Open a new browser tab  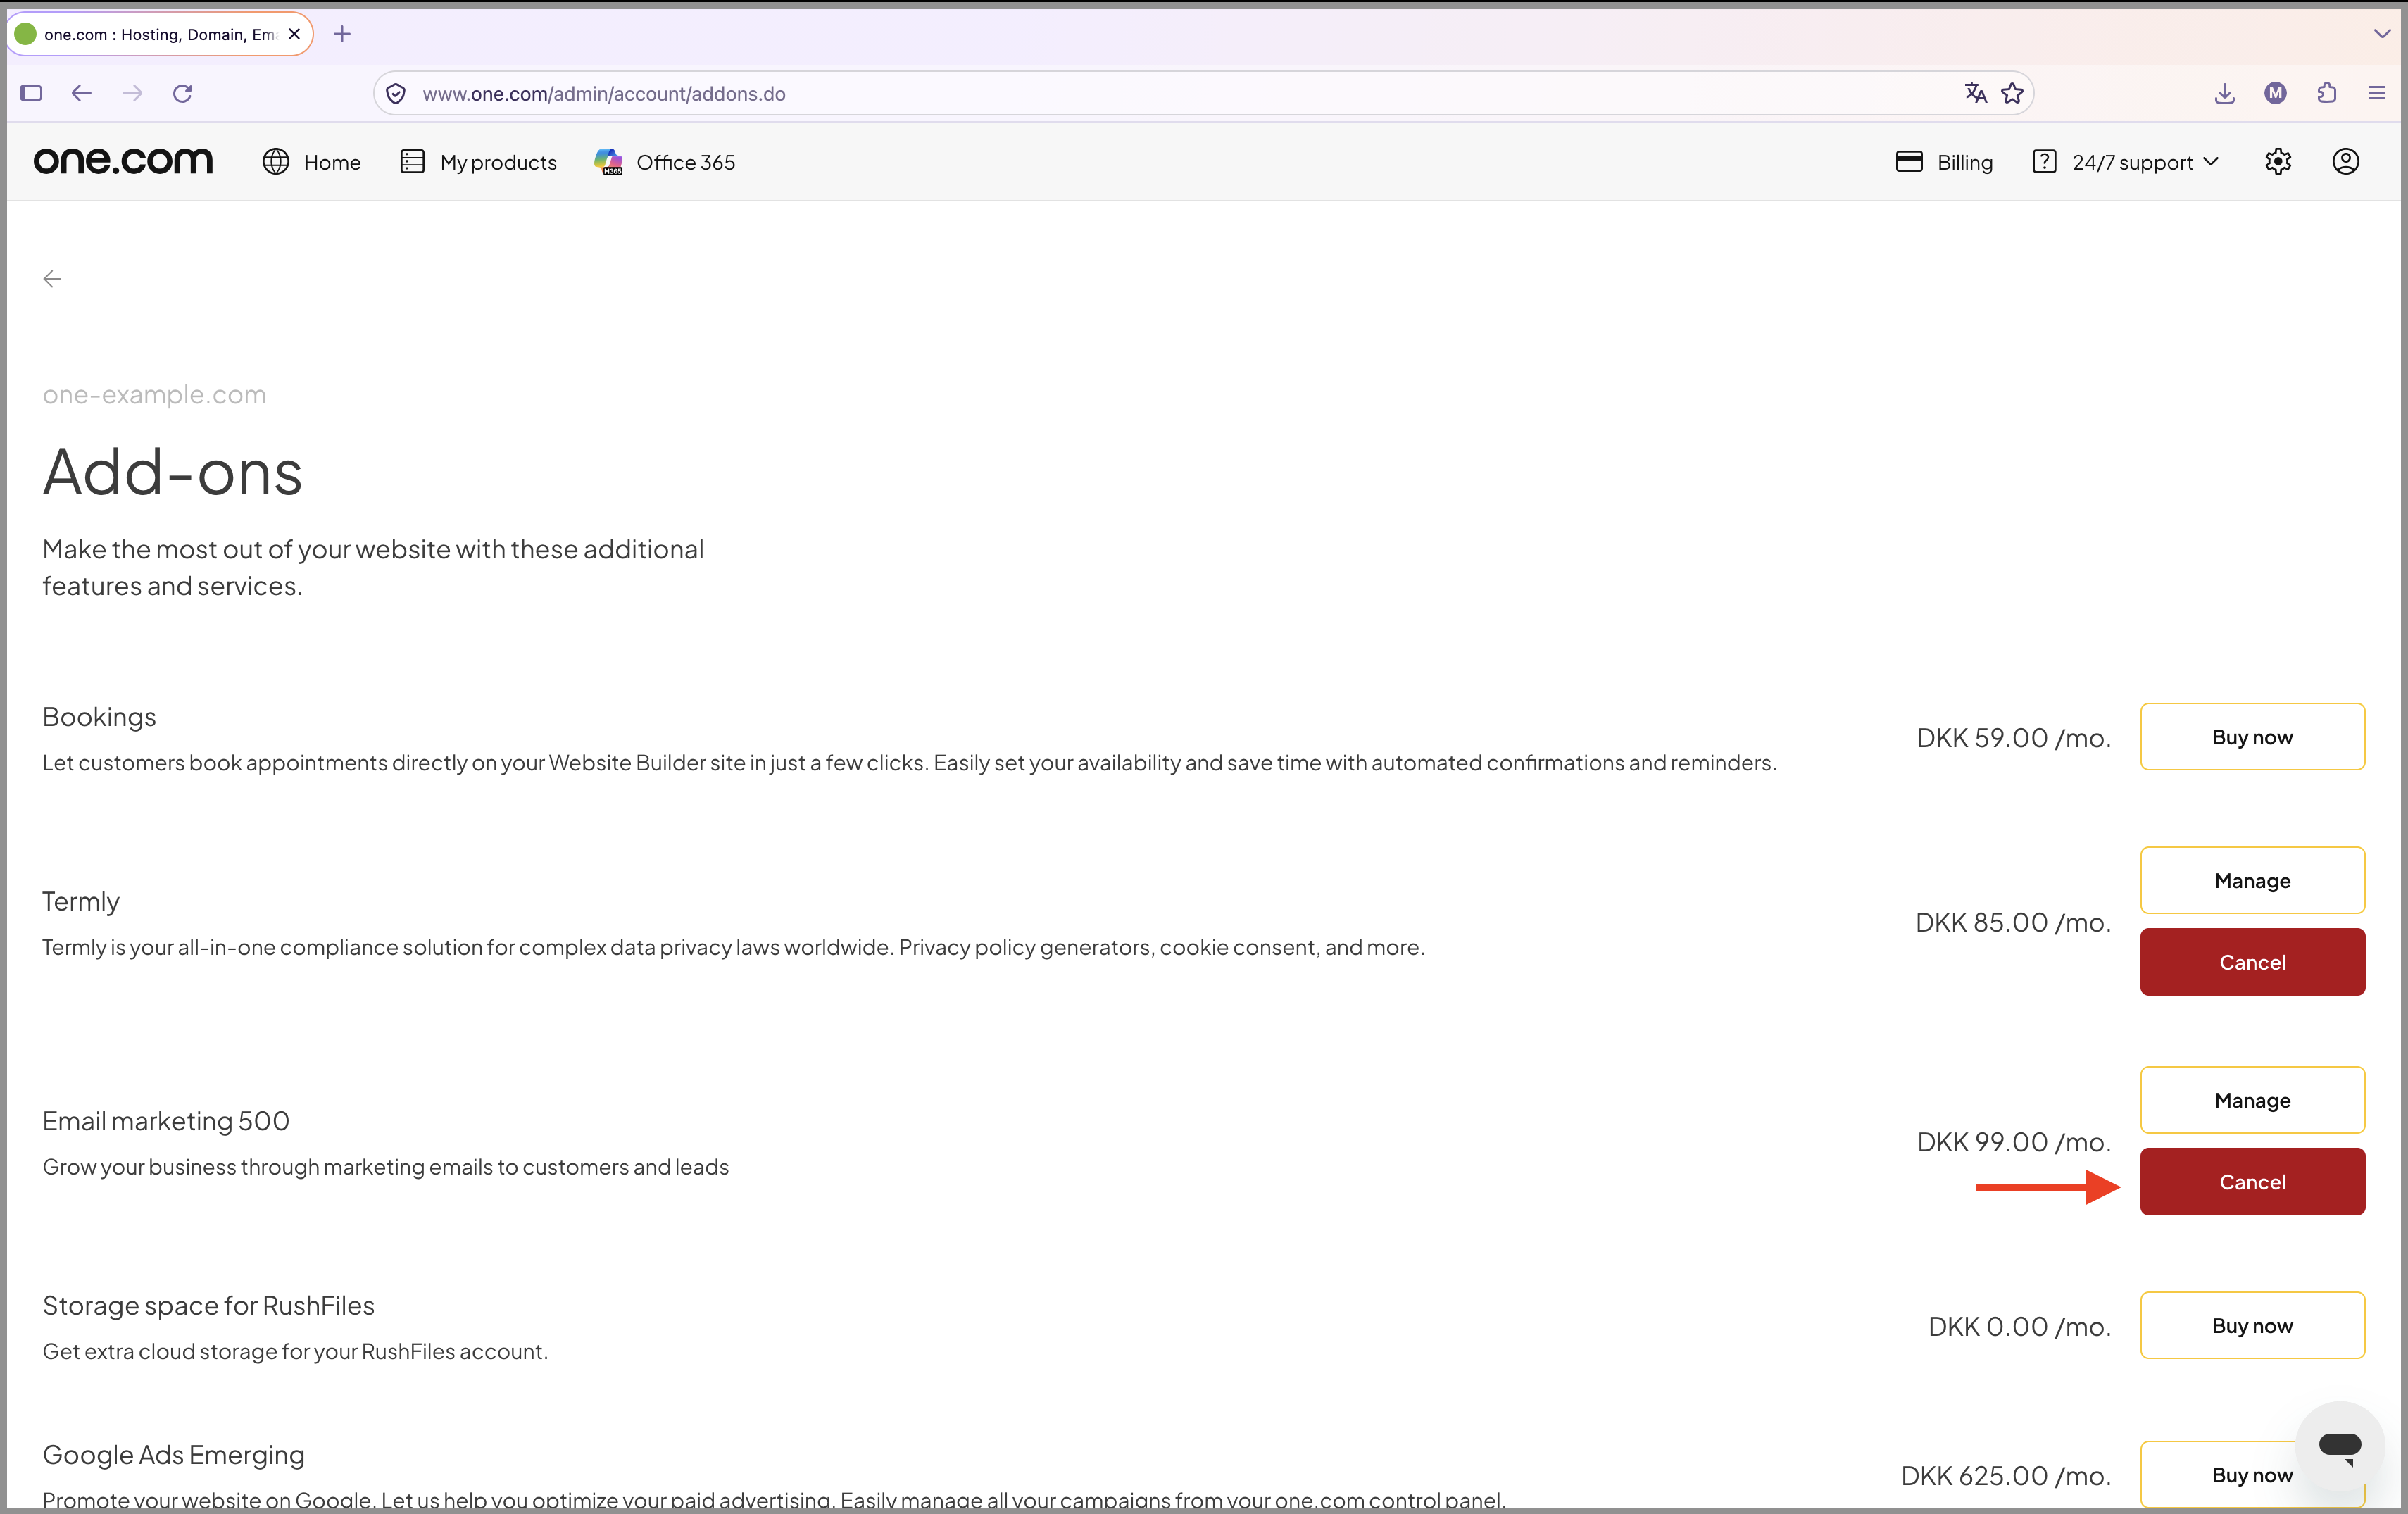point(342,34)
